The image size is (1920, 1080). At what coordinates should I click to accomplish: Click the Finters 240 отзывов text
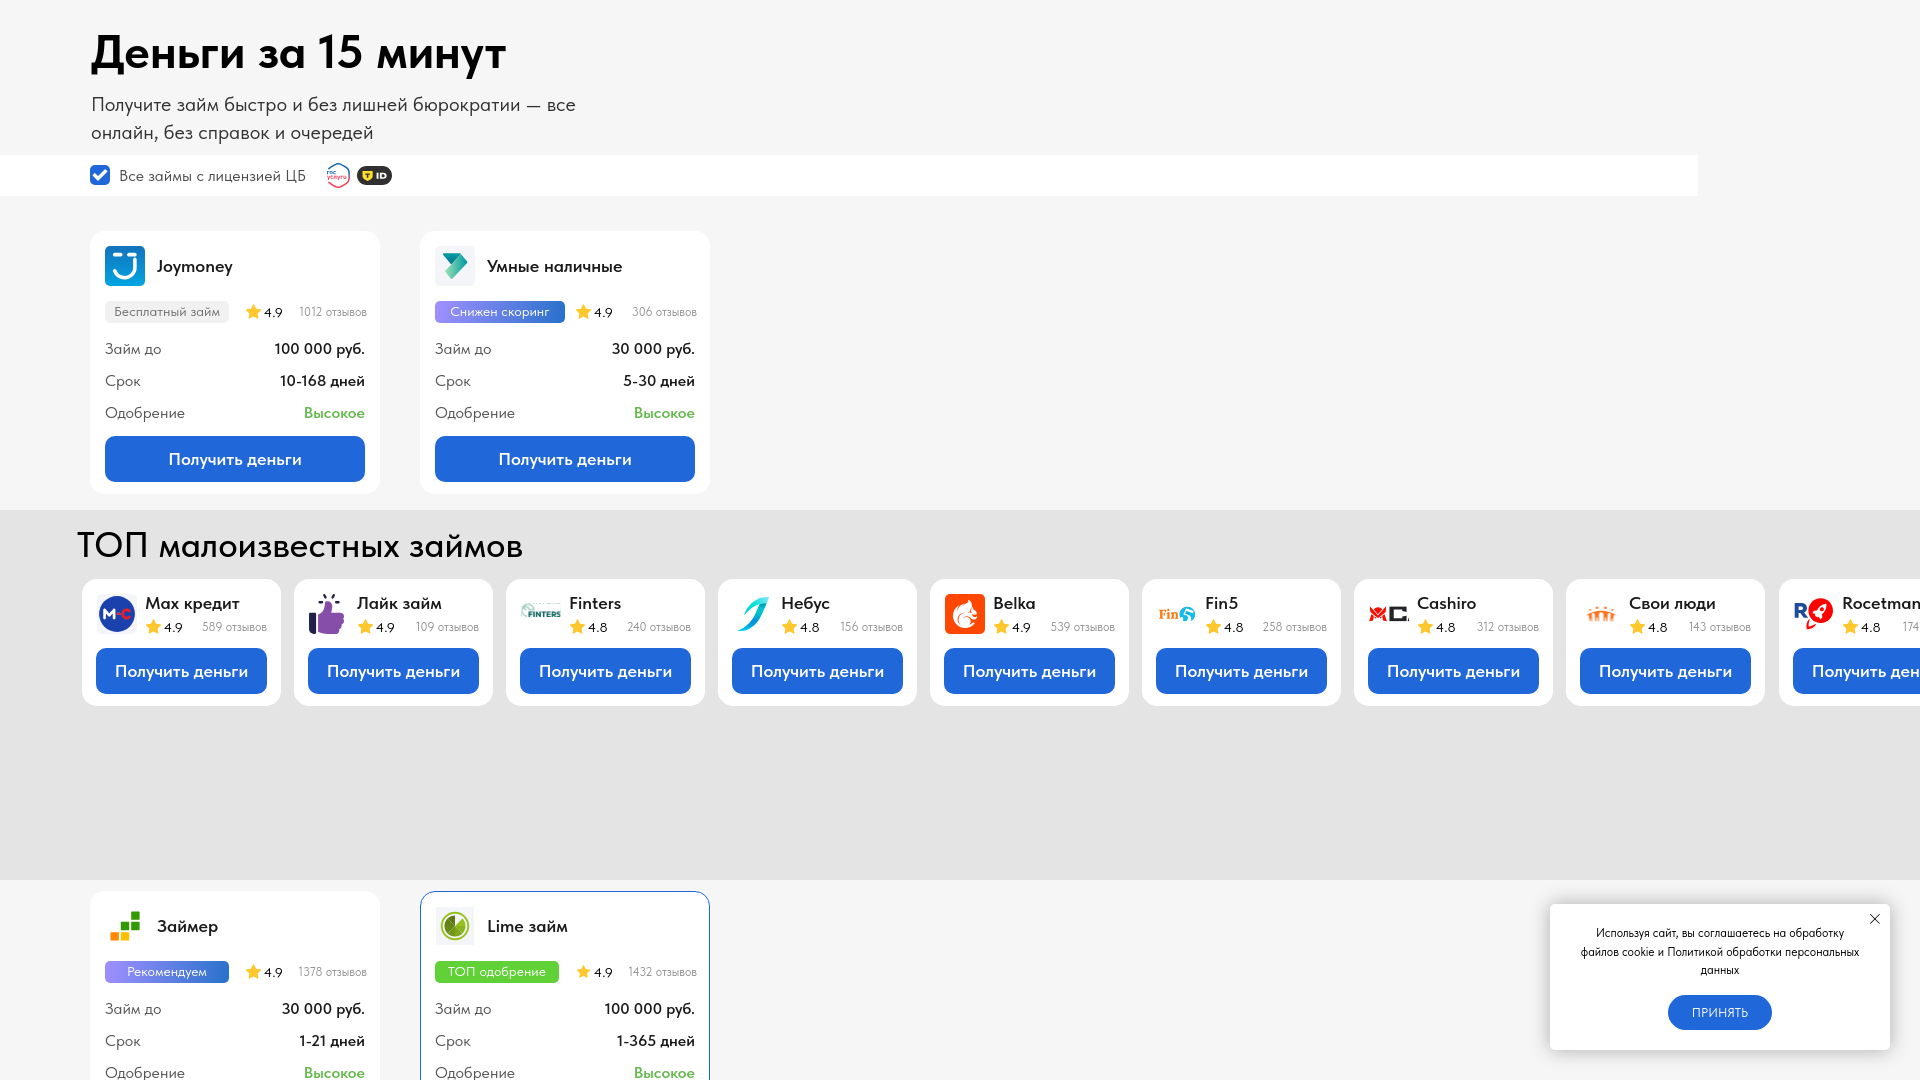click(659, 627)
